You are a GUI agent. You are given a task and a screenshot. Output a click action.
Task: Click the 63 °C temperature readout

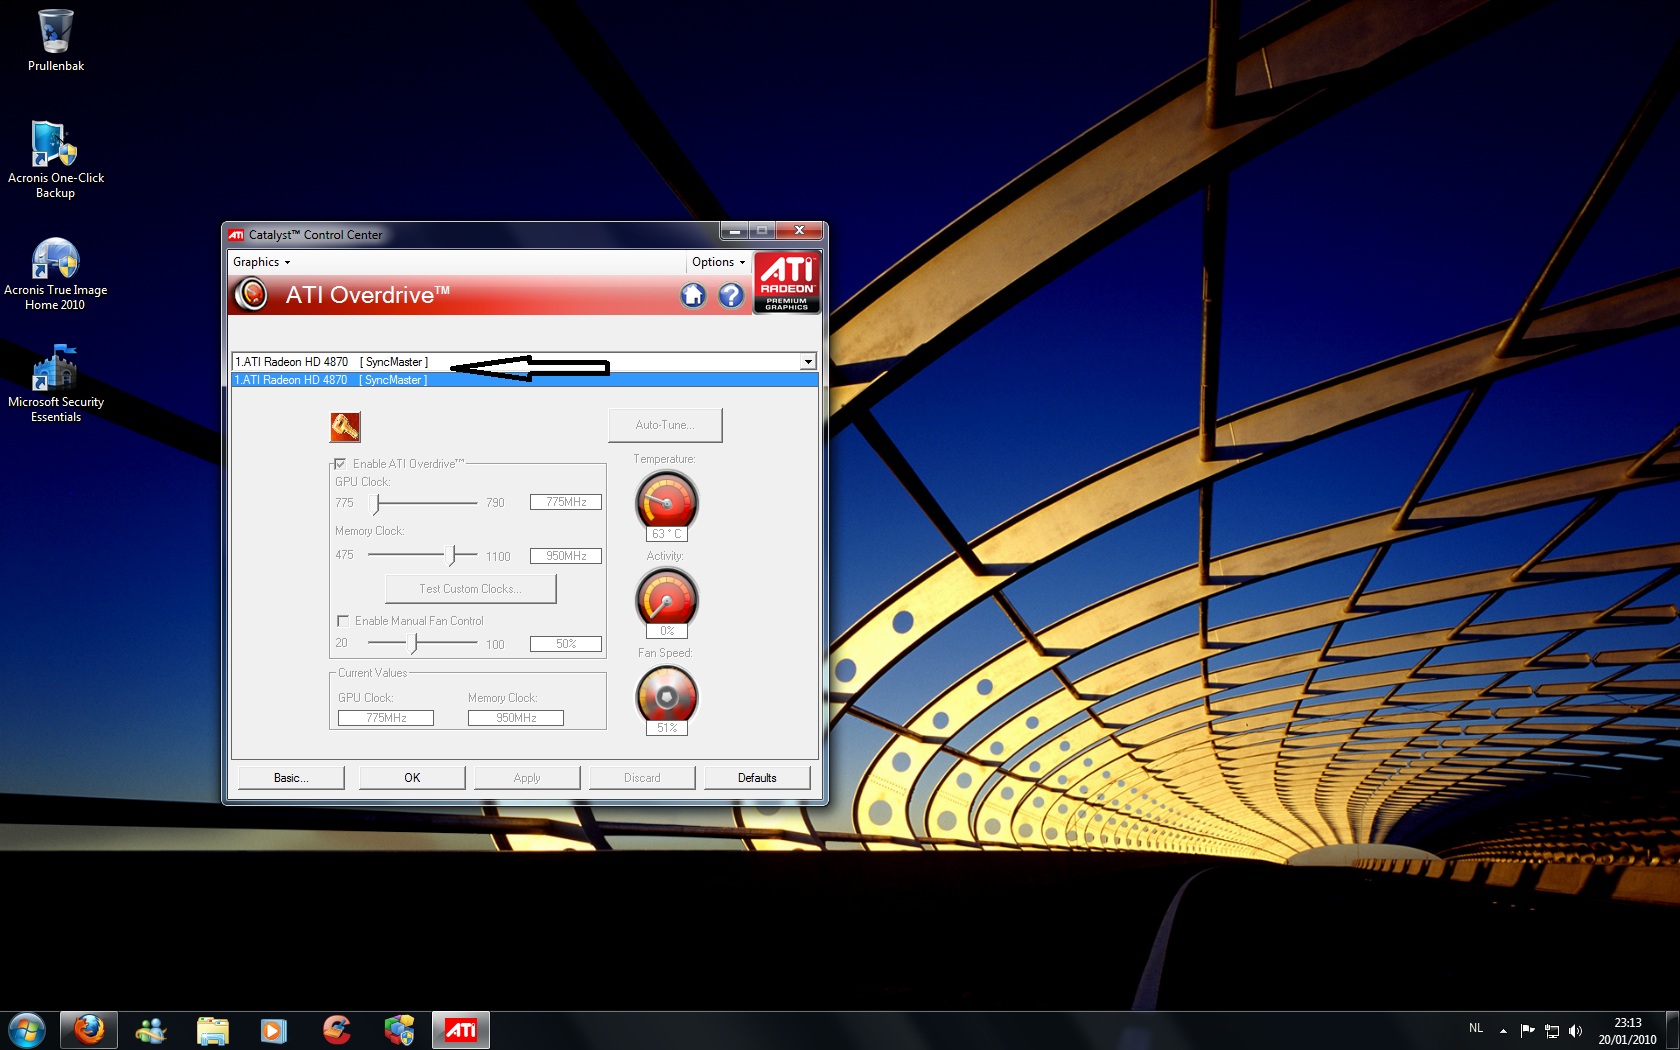pos(667,534)
